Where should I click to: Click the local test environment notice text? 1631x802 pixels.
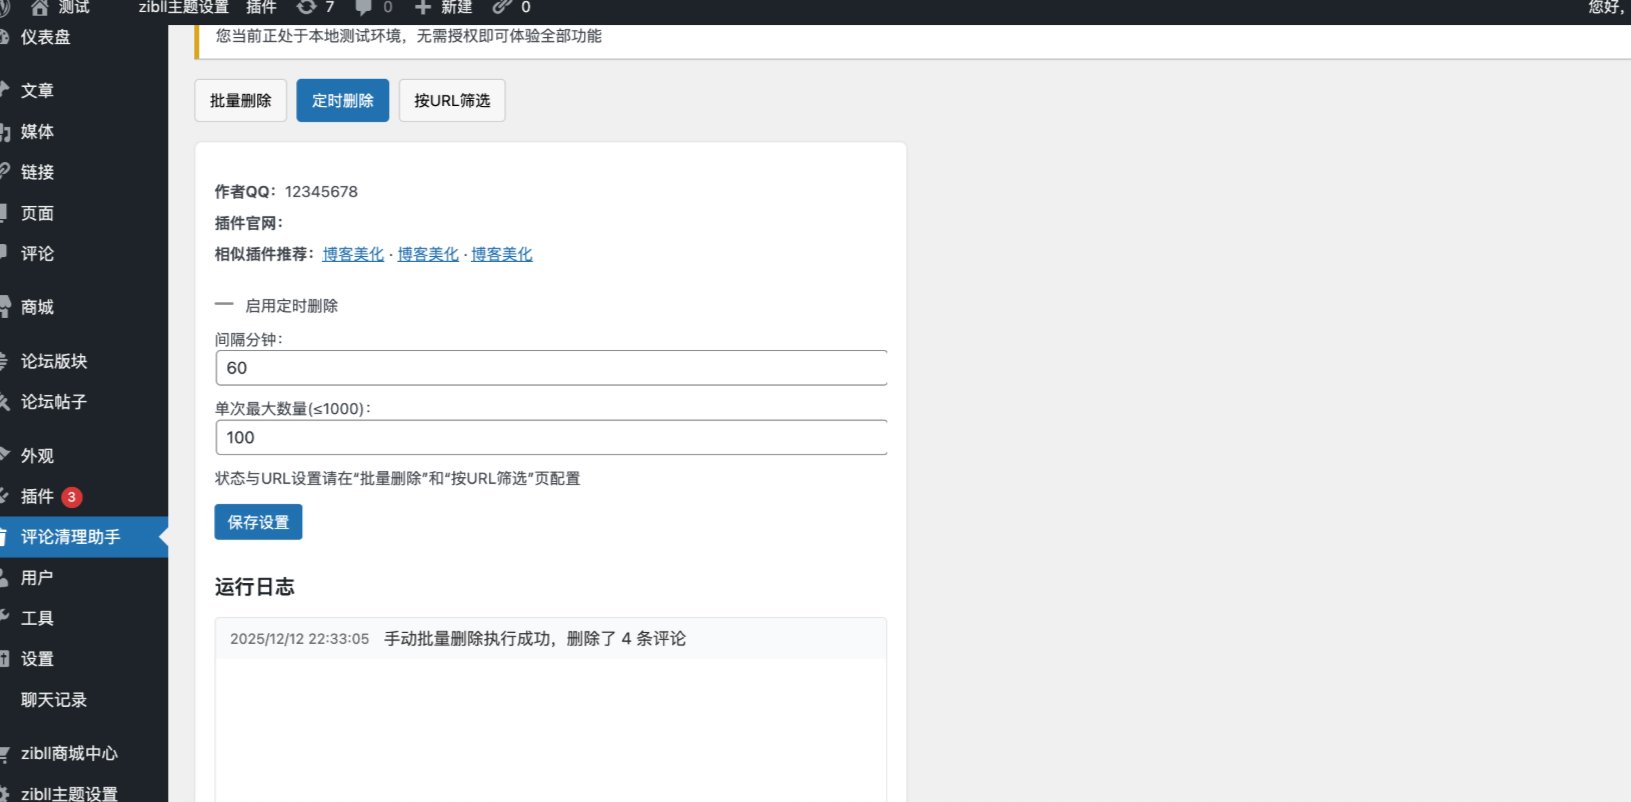click(409, 36)
